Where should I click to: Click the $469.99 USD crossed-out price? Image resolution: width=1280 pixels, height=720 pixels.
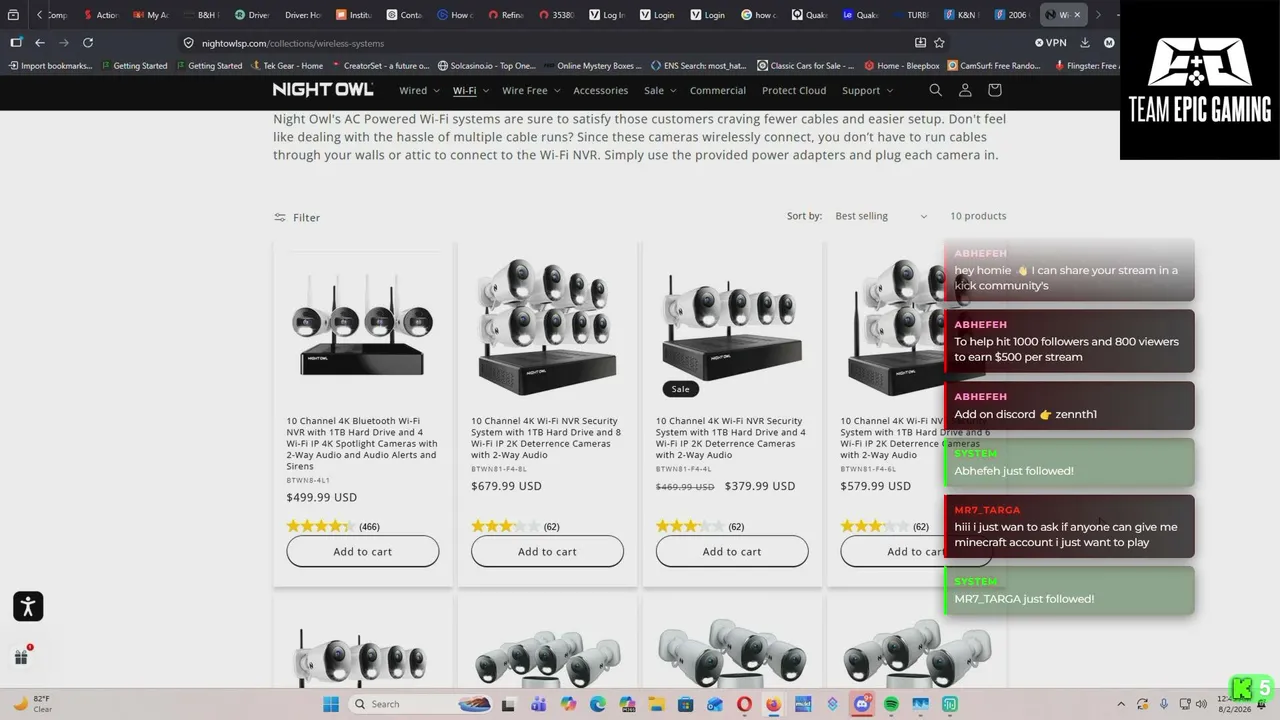coord(685,487)
